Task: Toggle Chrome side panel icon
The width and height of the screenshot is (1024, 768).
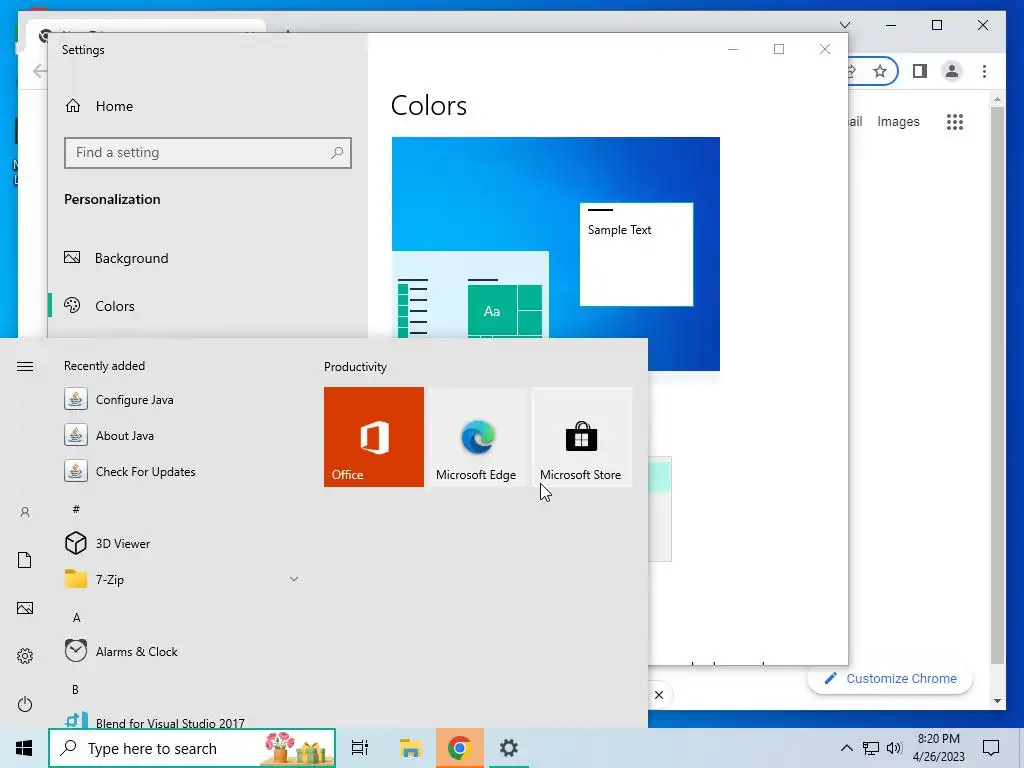Action: (920, 71)
